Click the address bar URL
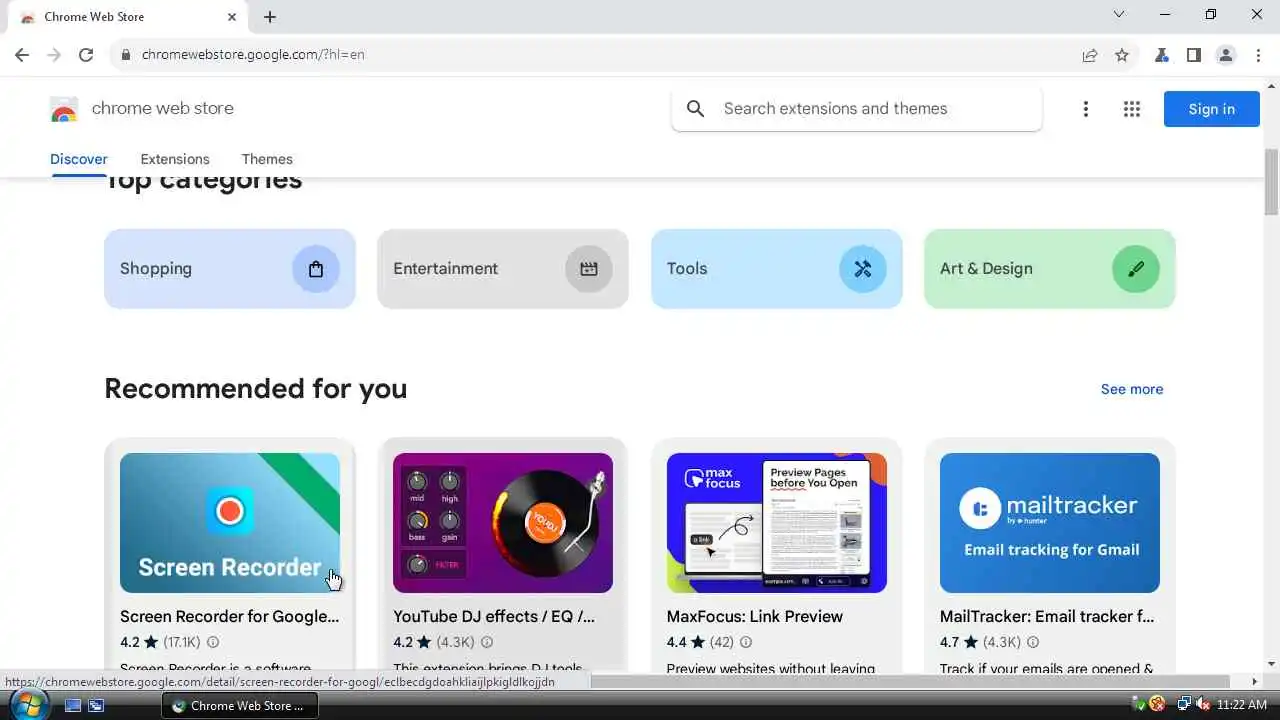Image resolution: width=1280 pixels, height=720 pixels. pyautogui.click(x=253, y=55)
